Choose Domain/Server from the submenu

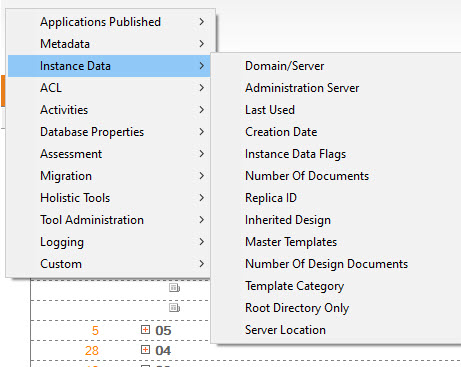coord(337,66)
